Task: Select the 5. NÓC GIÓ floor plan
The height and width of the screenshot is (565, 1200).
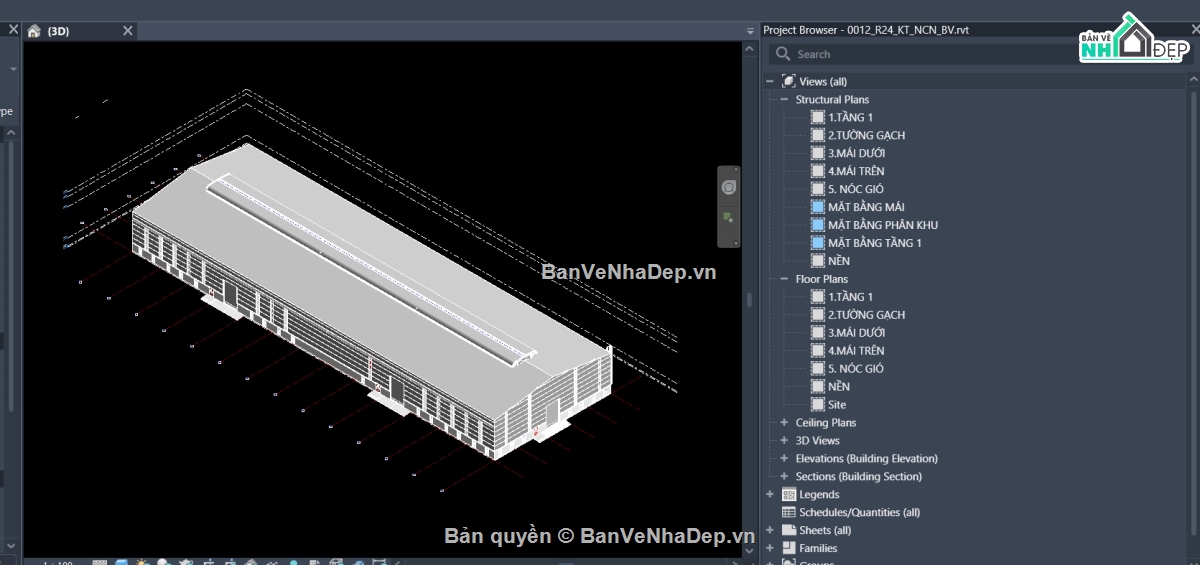Action: [x=855, y=369]
